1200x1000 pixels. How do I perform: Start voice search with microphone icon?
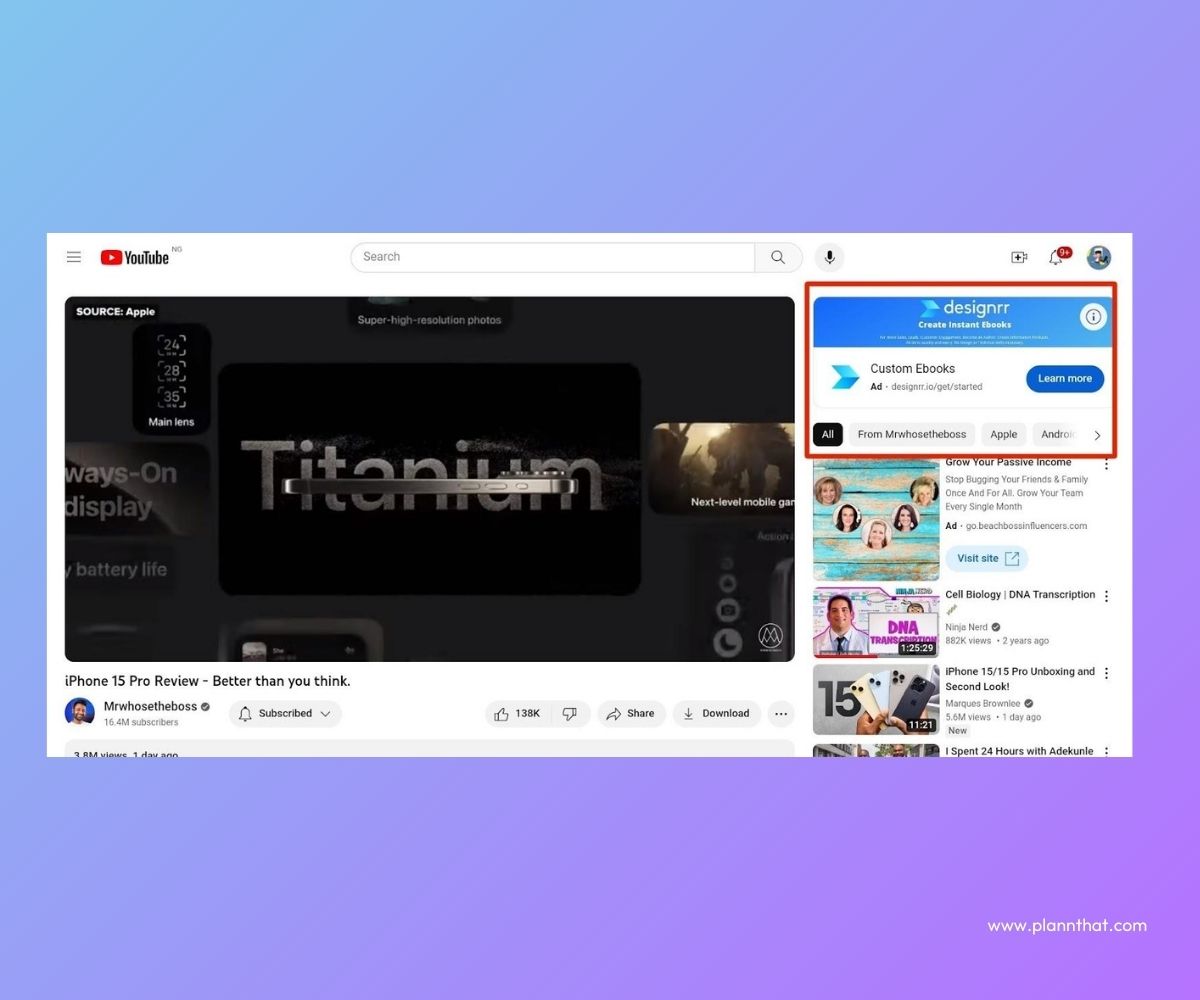829,257
